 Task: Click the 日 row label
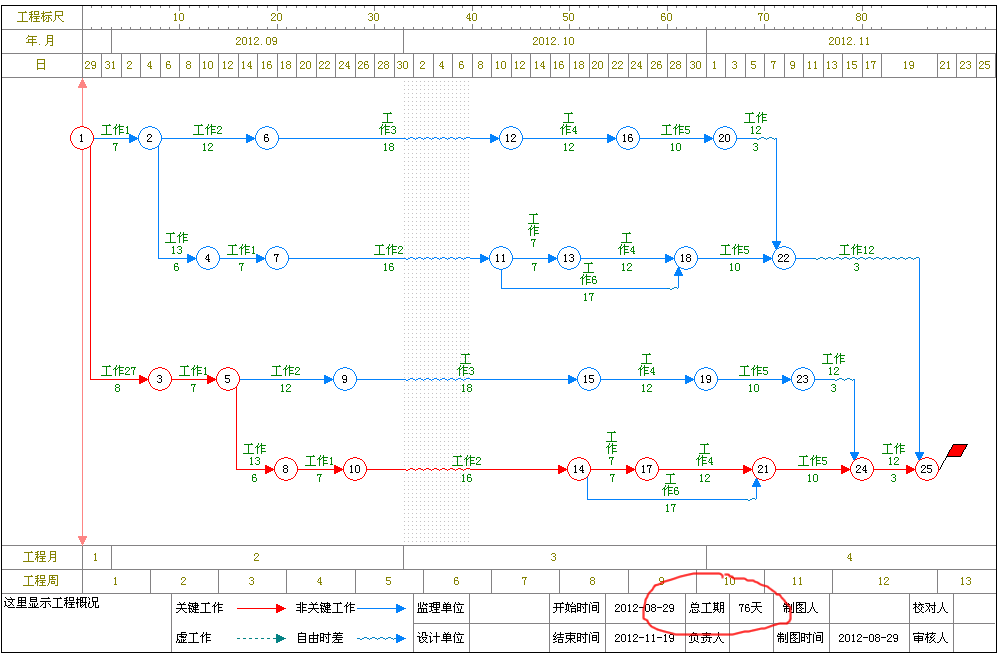tap(40, 65)
